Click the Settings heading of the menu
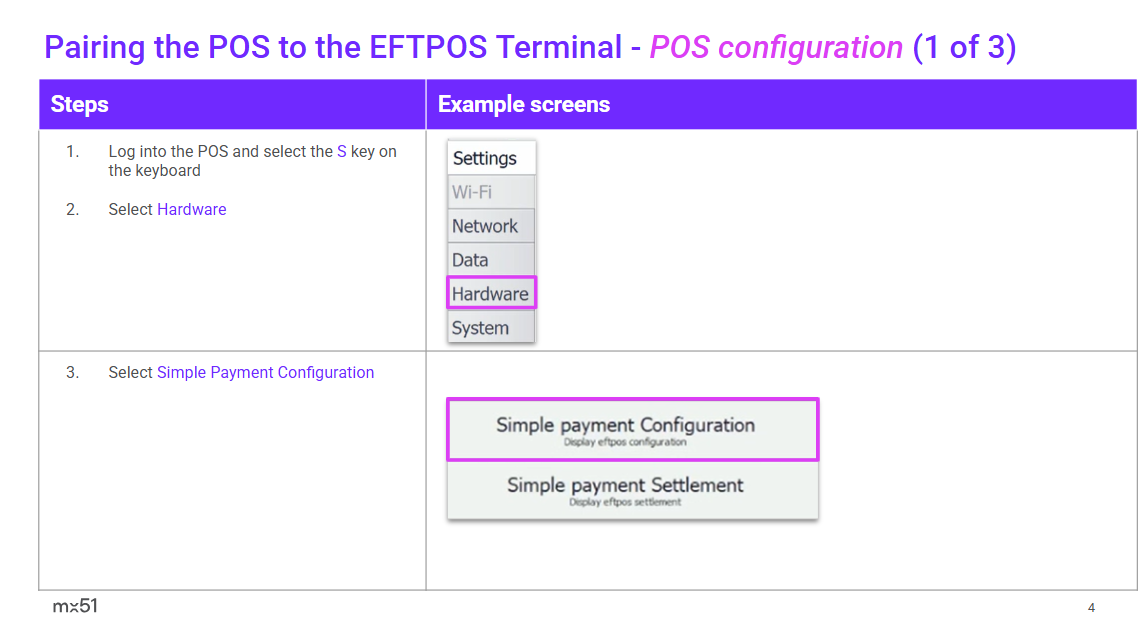The width and height of the screenshot is (1148, 643). tap(485, 158)
